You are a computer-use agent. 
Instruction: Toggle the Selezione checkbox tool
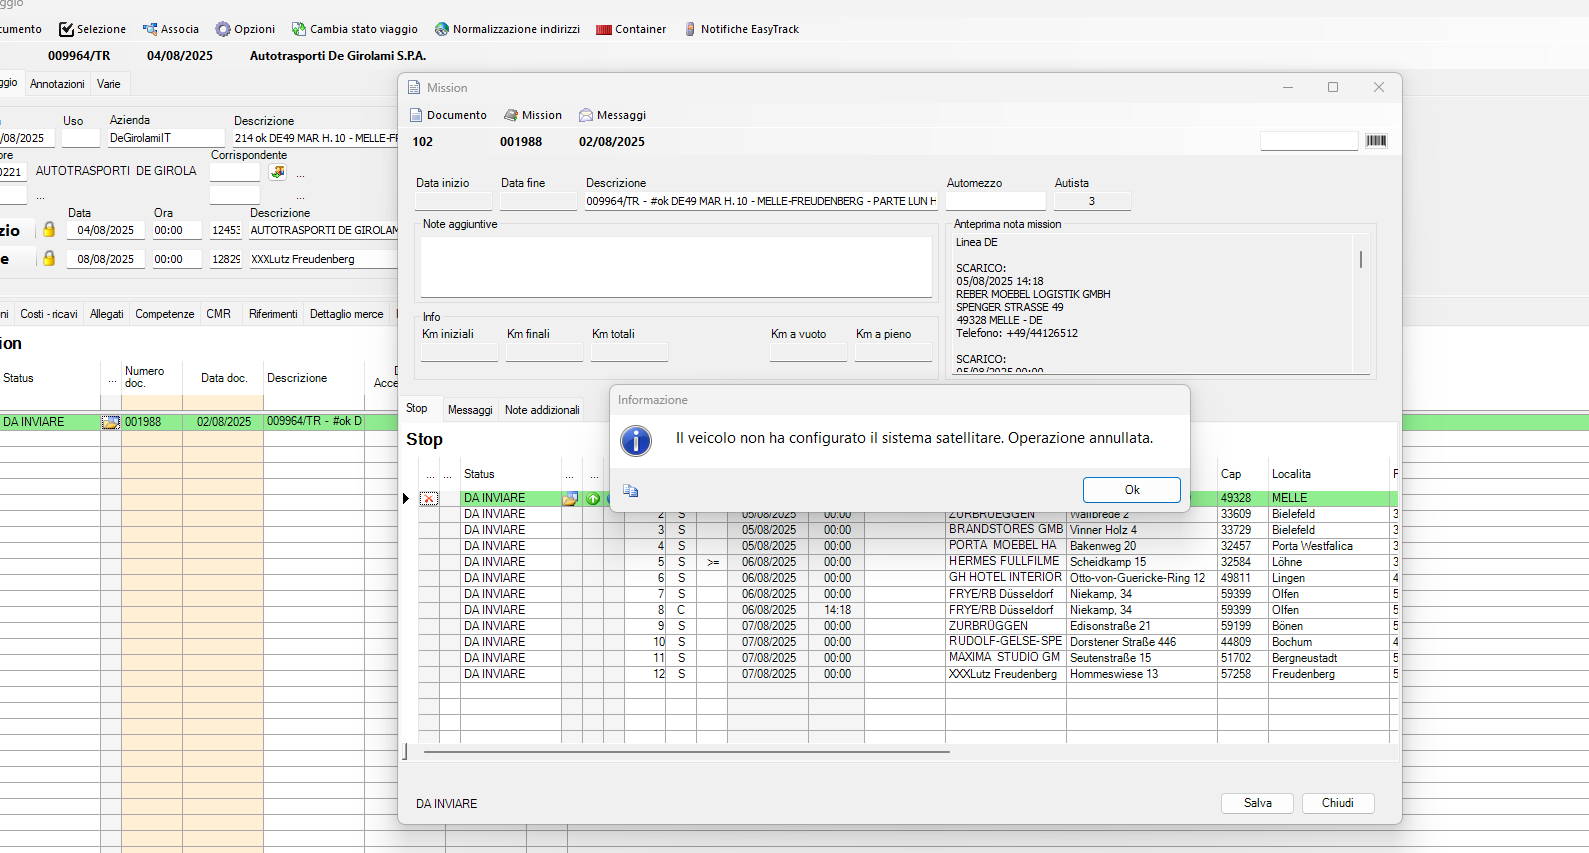(92, 29)
